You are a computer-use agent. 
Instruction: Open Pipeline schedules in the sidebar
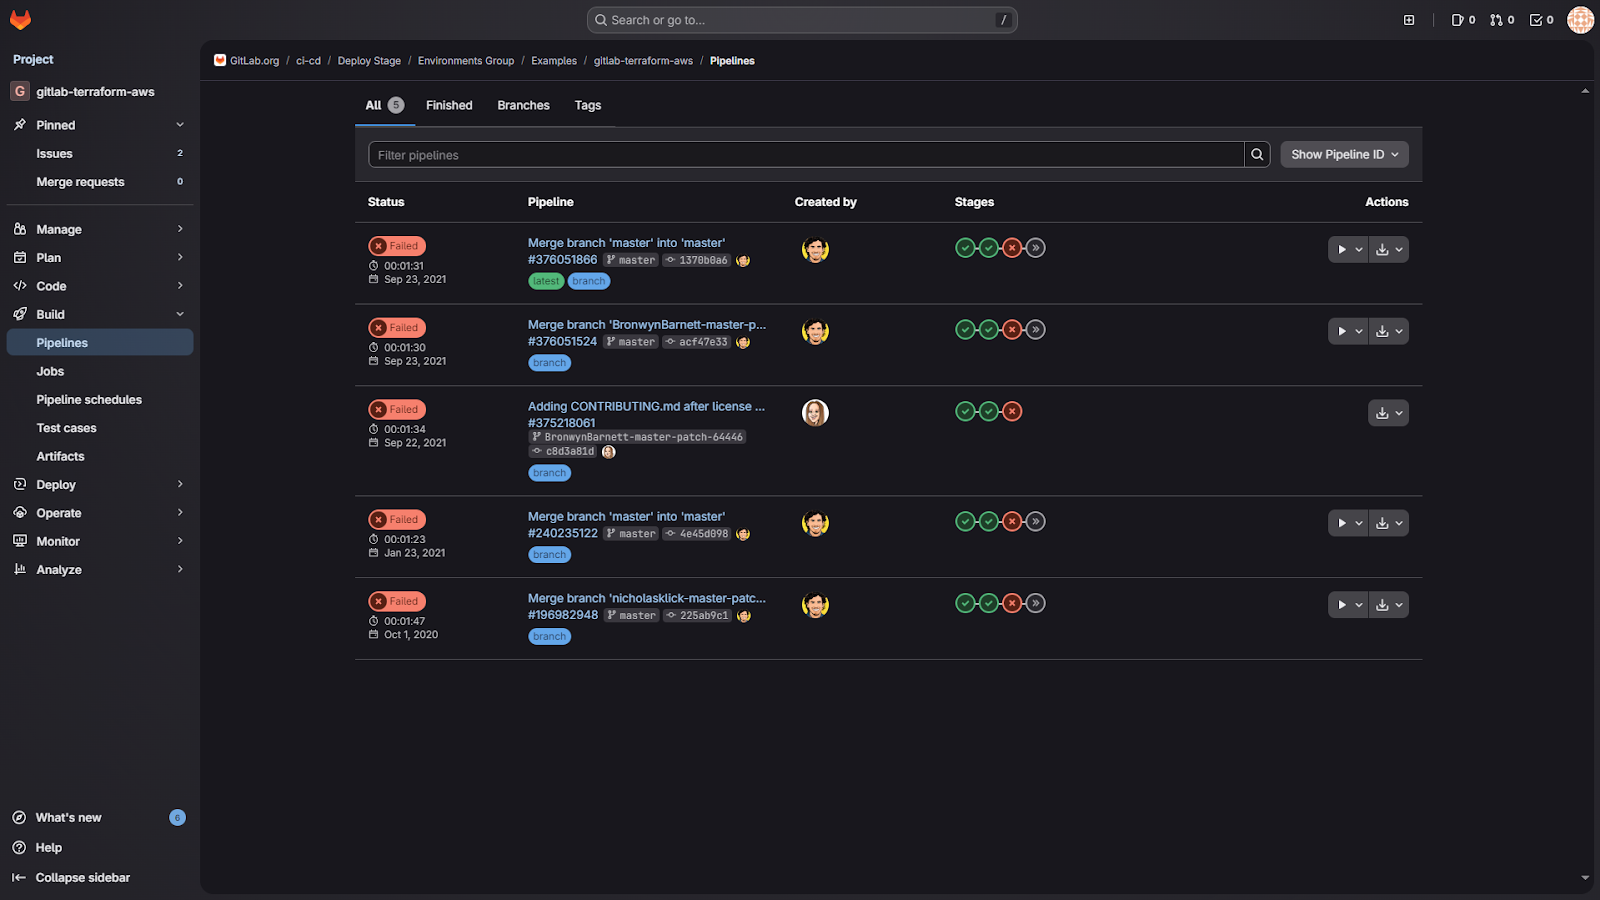coord(100,400)
